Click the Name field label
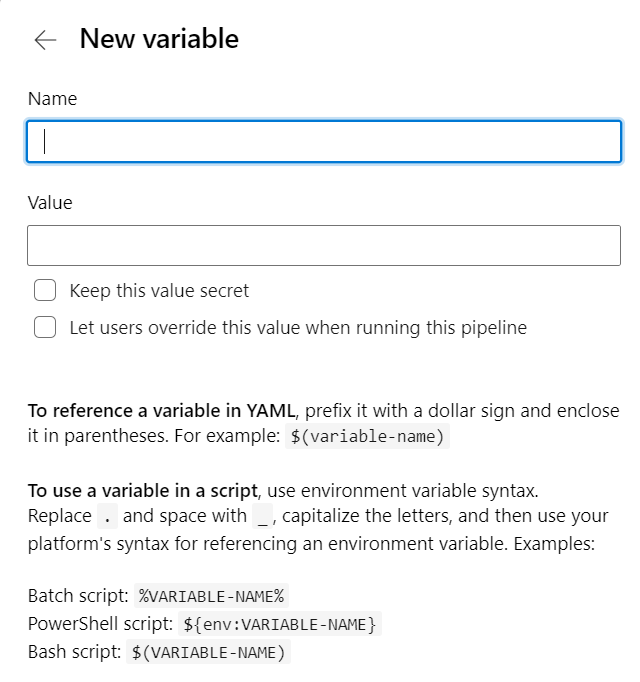640x682 pixels. pos(52,99)
